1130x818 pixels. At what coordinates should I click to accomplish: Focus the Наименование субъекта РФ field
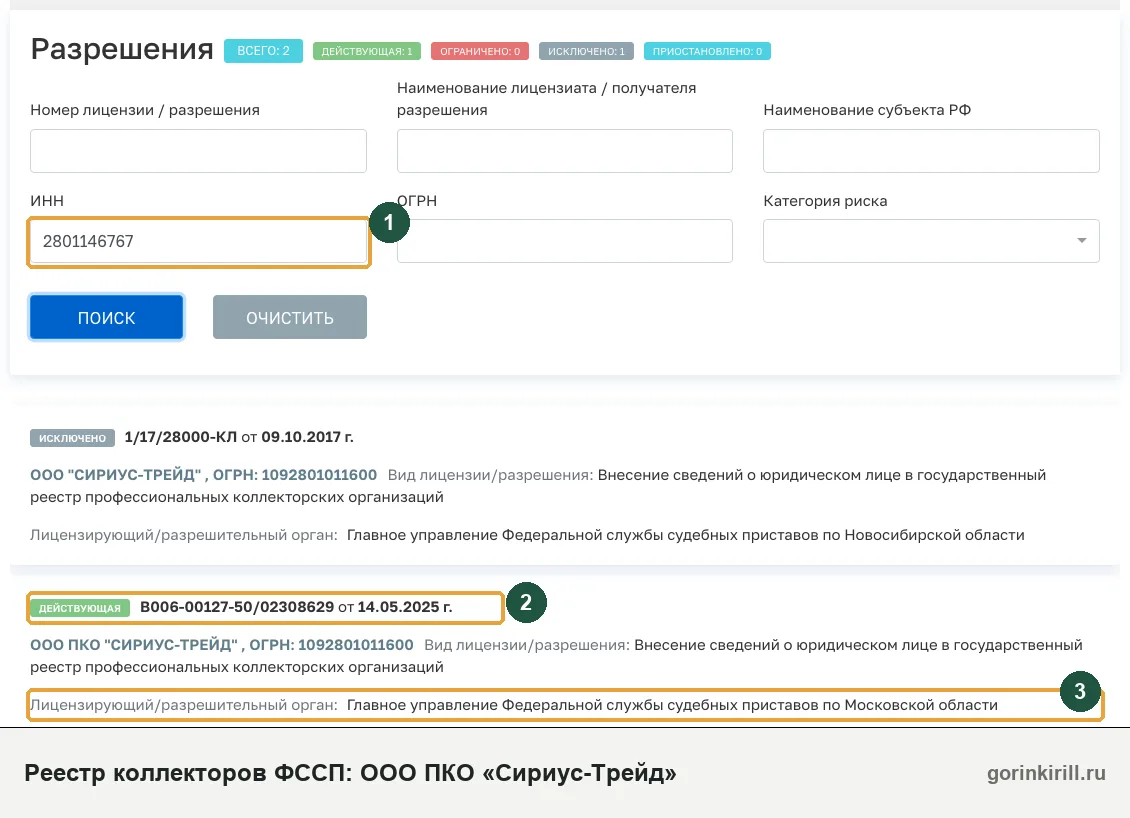click(x=931, y=151)
